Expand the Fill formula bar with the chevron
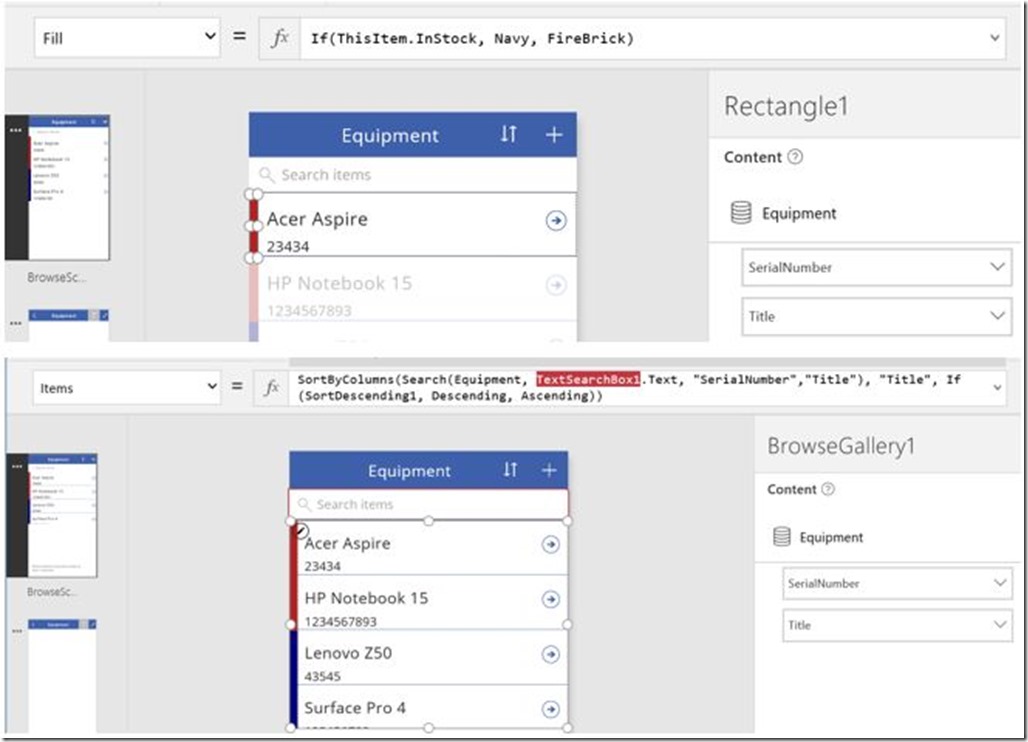 tap(994, 38)
